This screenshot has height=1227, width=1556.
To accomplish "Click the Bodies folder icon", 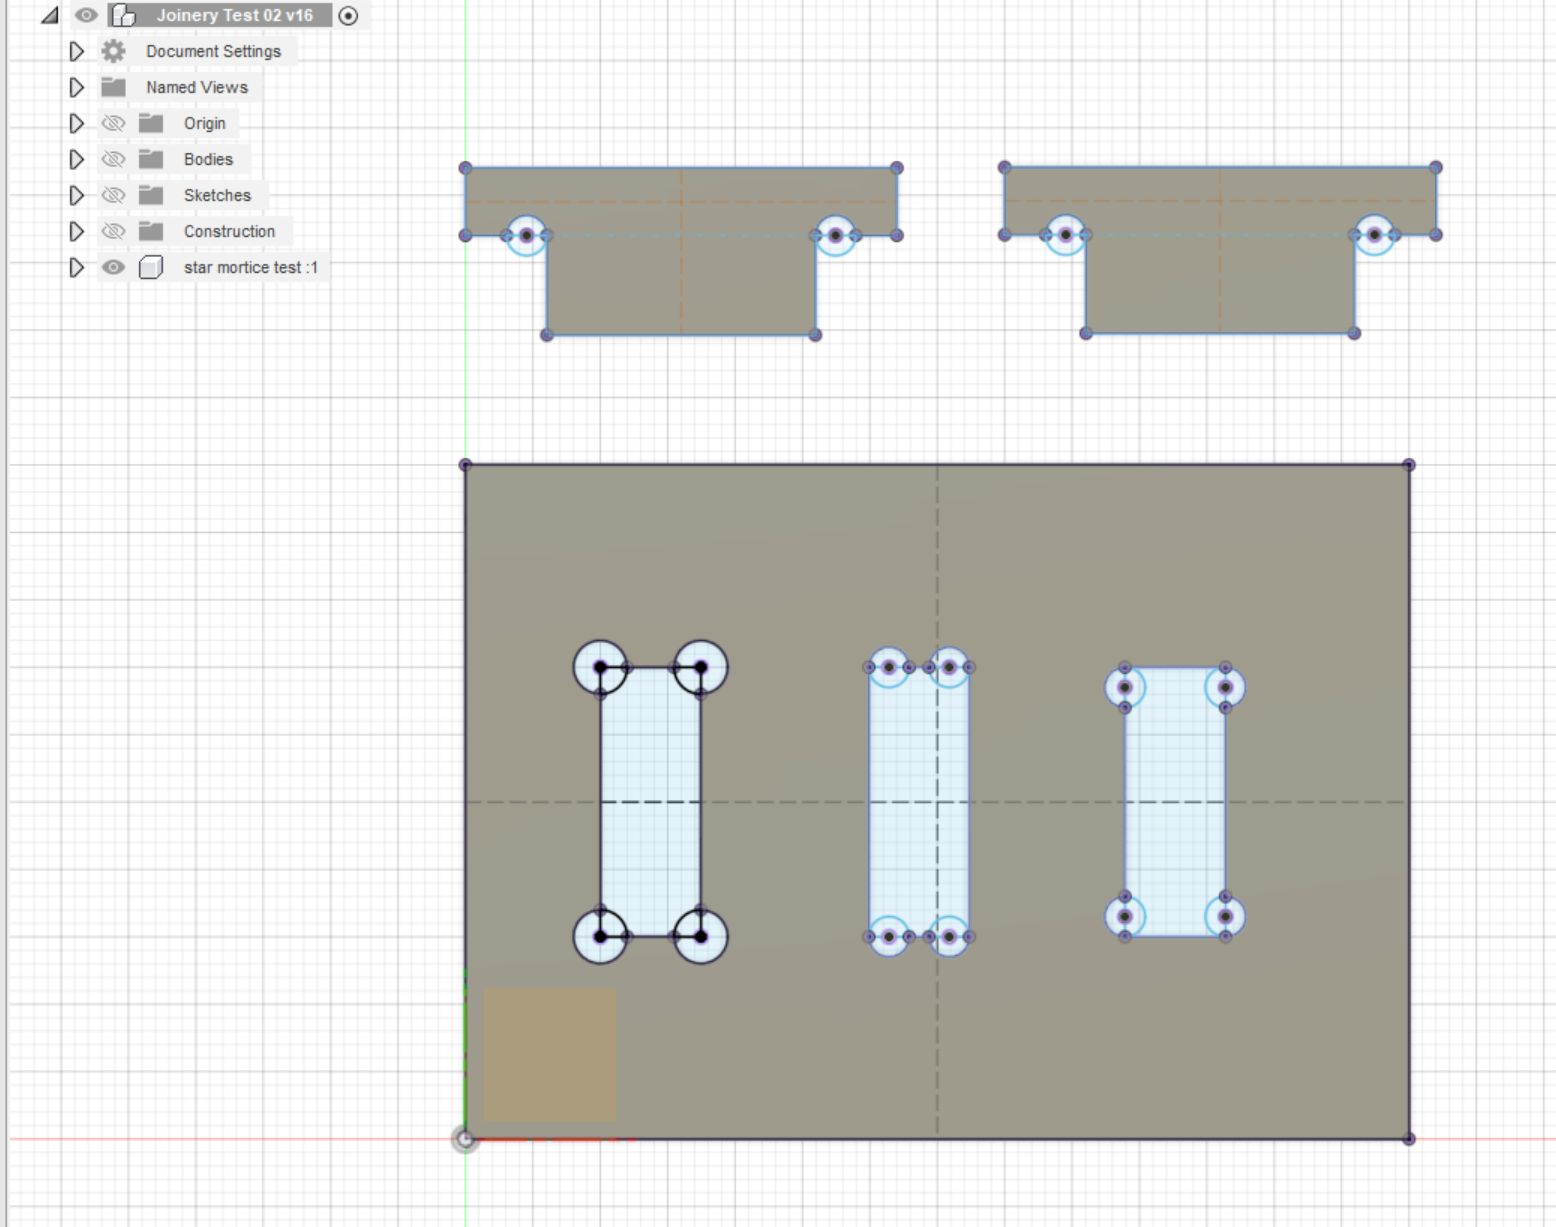I will pos(151,159).
